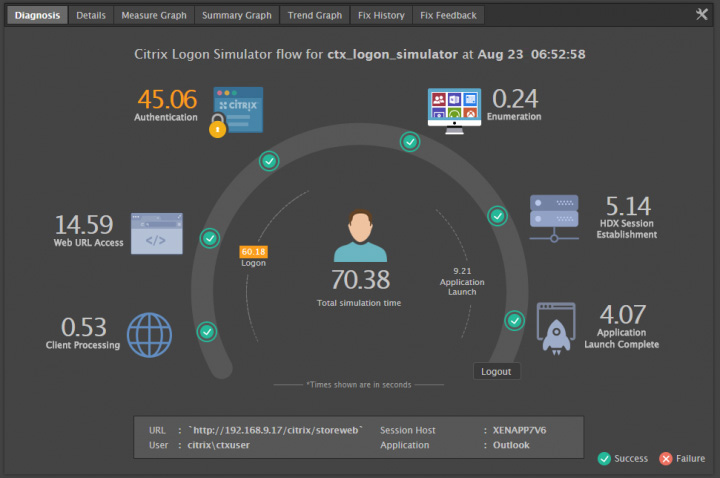Click the 45.06 Authentication time value

click(167, 99)
